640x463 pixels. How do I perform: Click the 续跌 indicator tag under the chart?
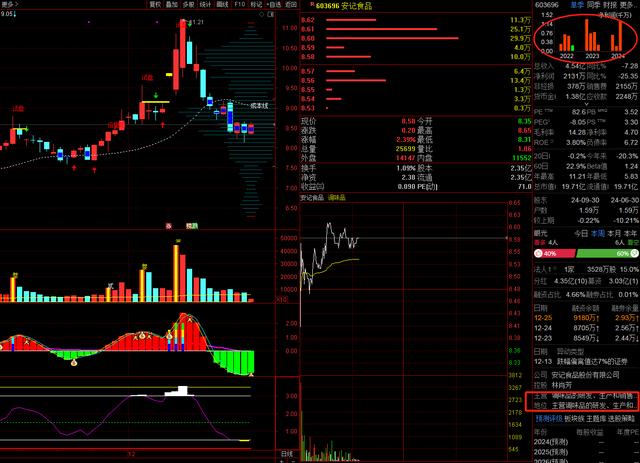(192, 226)
